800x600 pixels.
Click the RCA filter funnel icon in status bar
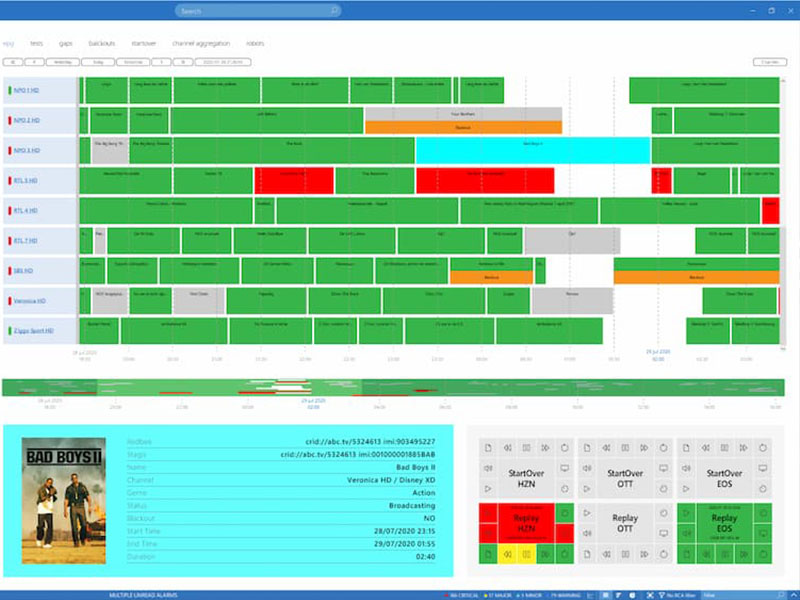[662, 595]
